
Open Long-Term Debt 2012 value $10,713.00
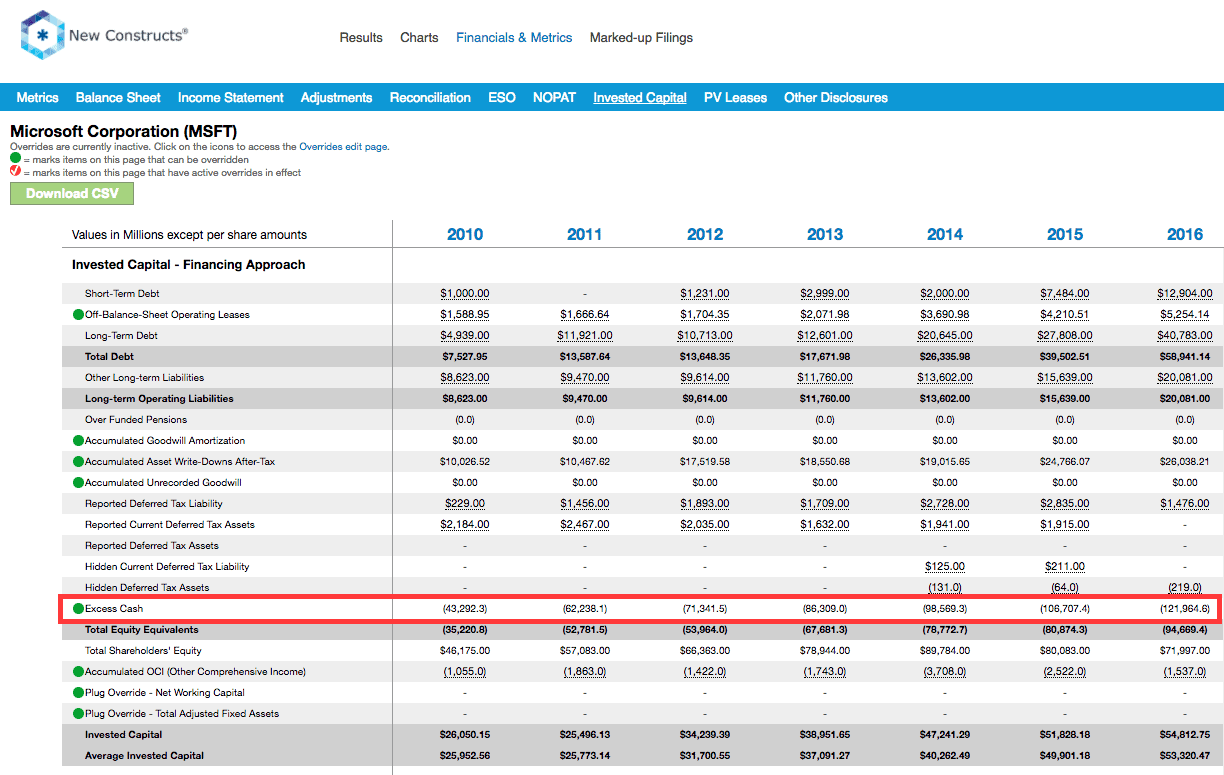click(x=705, y=336)
